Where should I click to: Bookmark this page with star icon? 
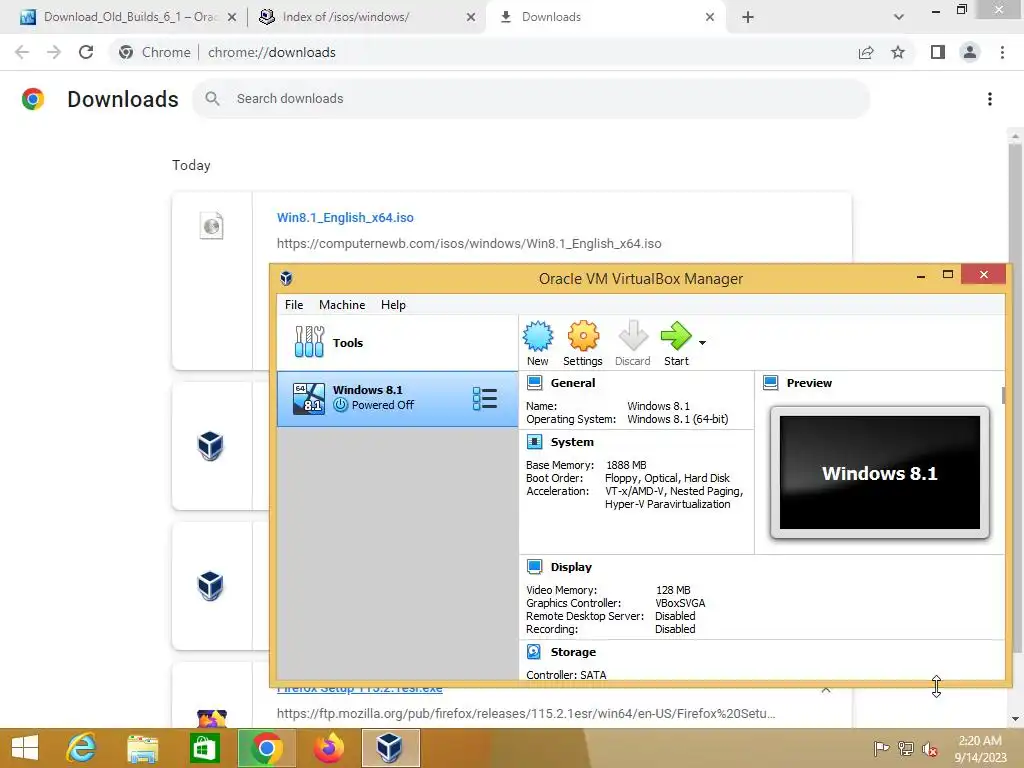[898, 52]
